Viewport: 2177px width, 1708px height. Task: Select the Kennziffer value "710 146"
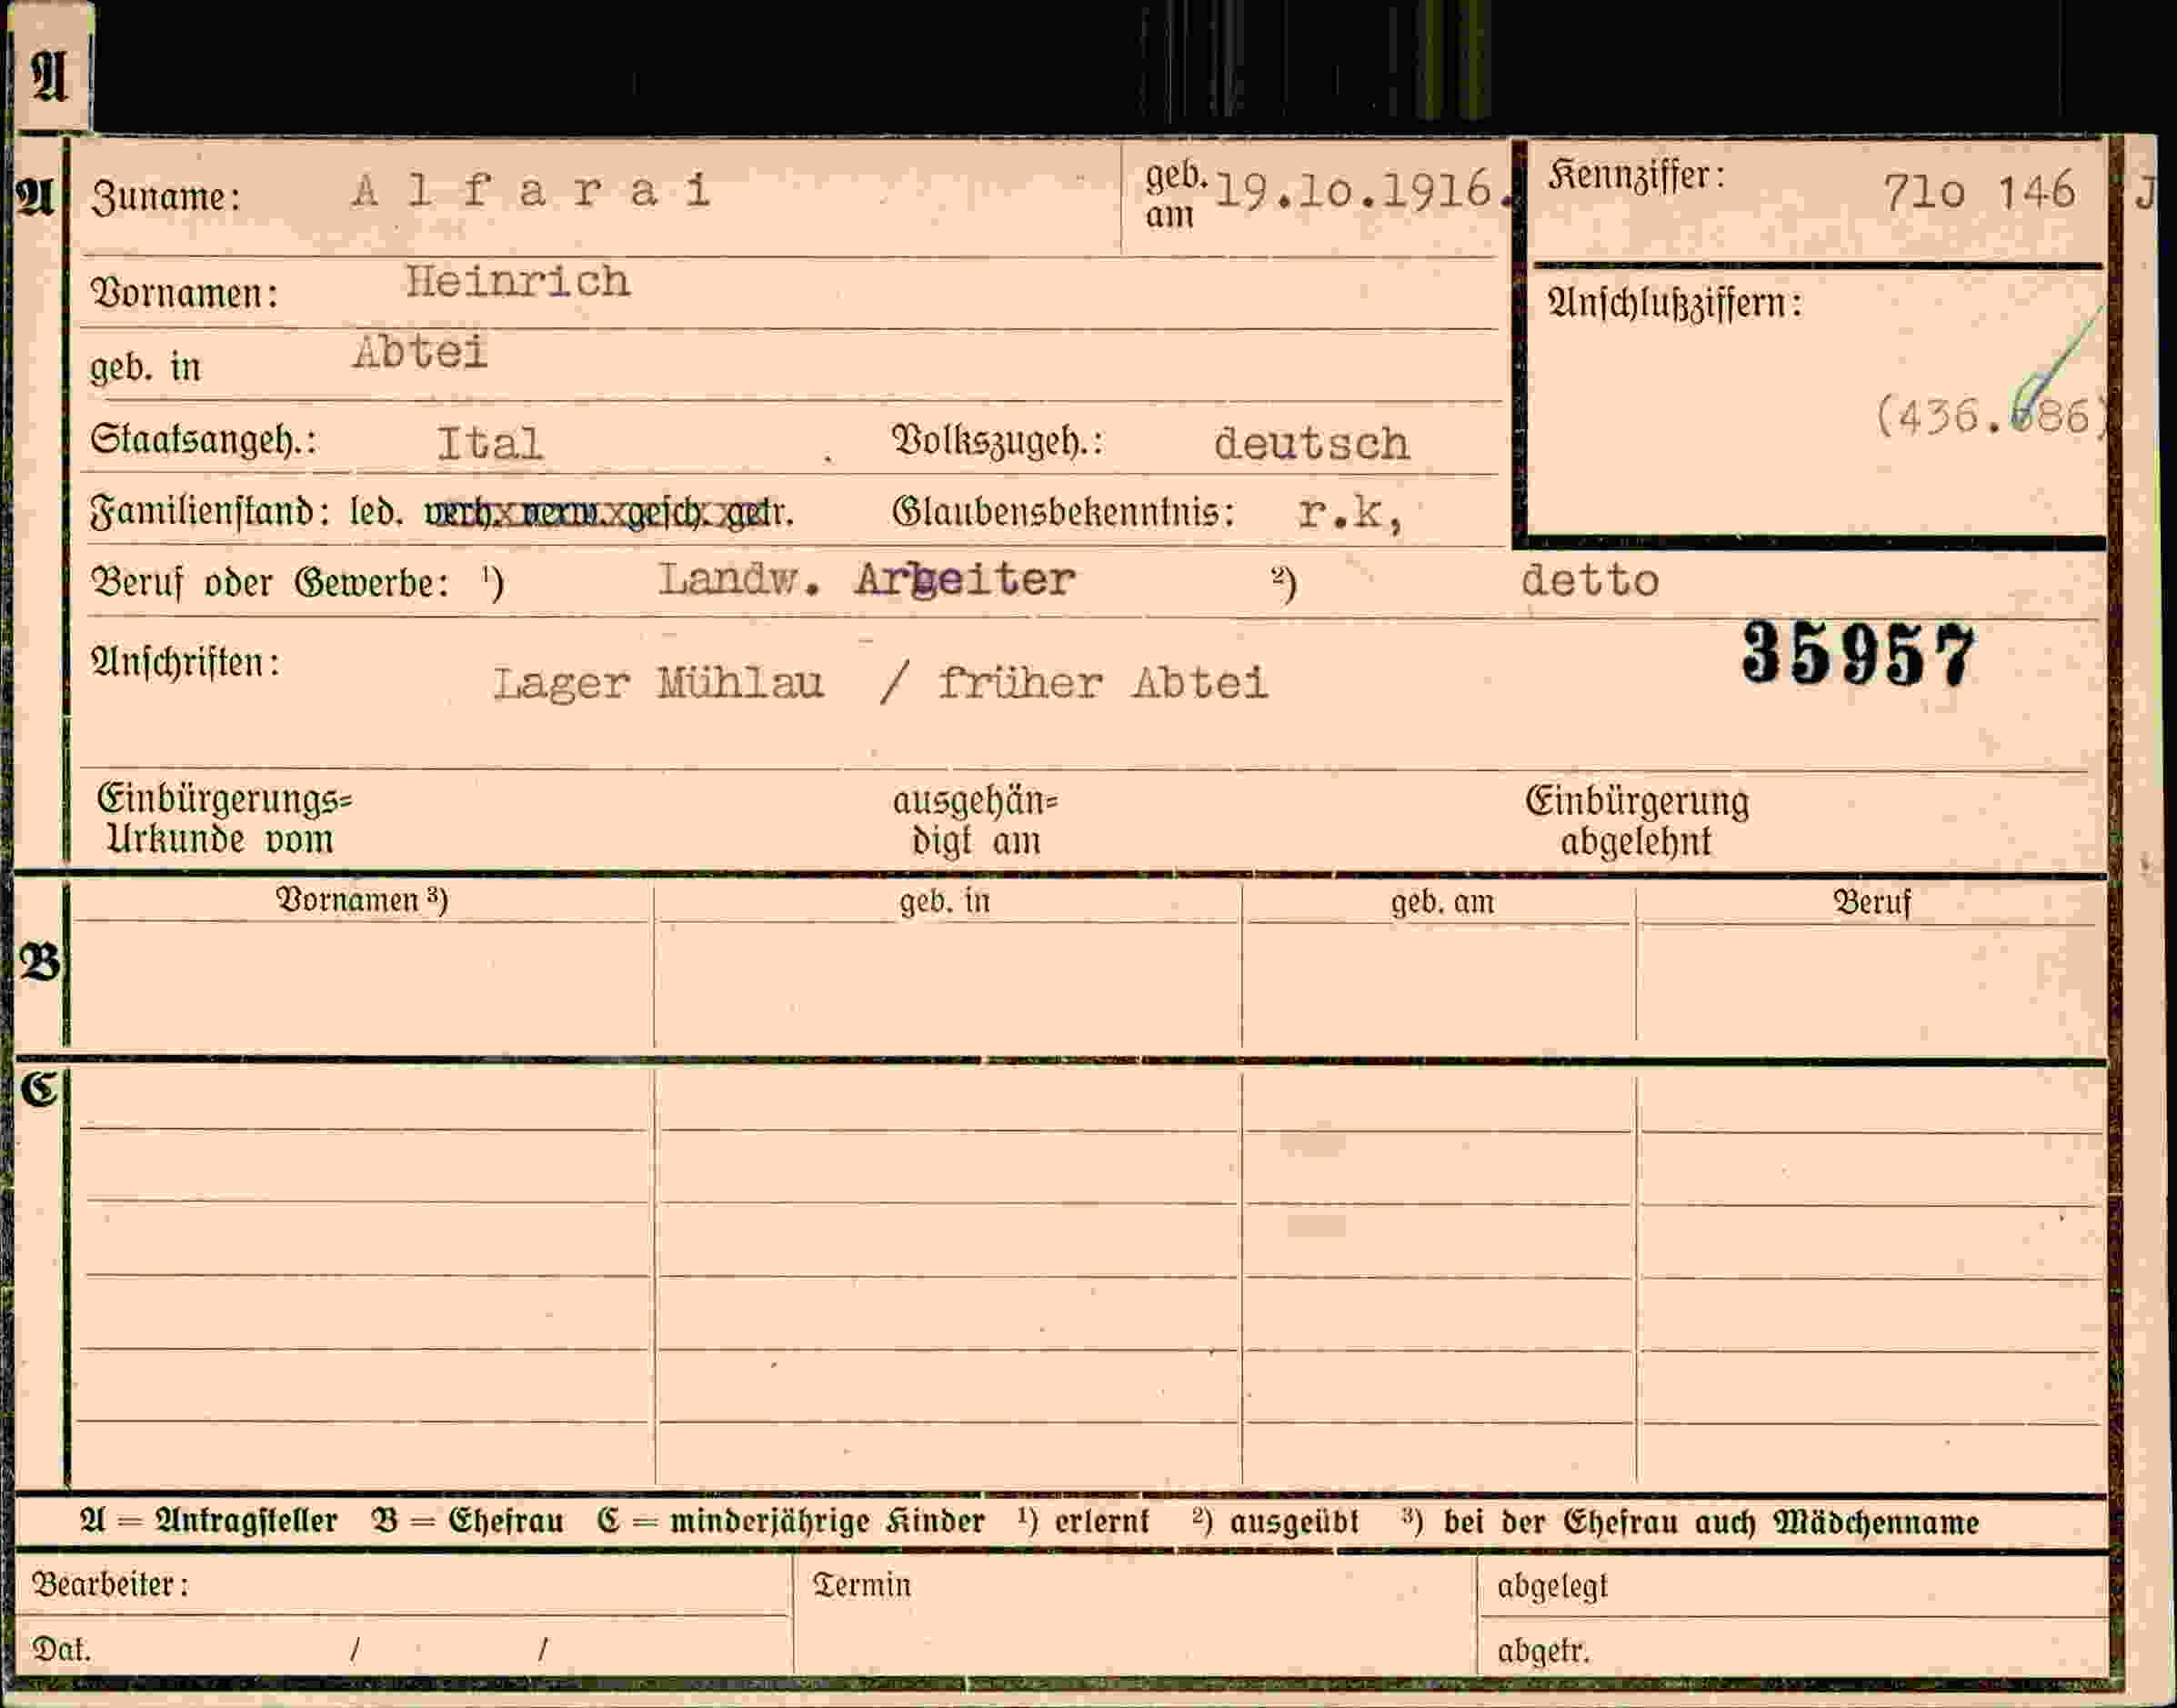(1979, 192)
